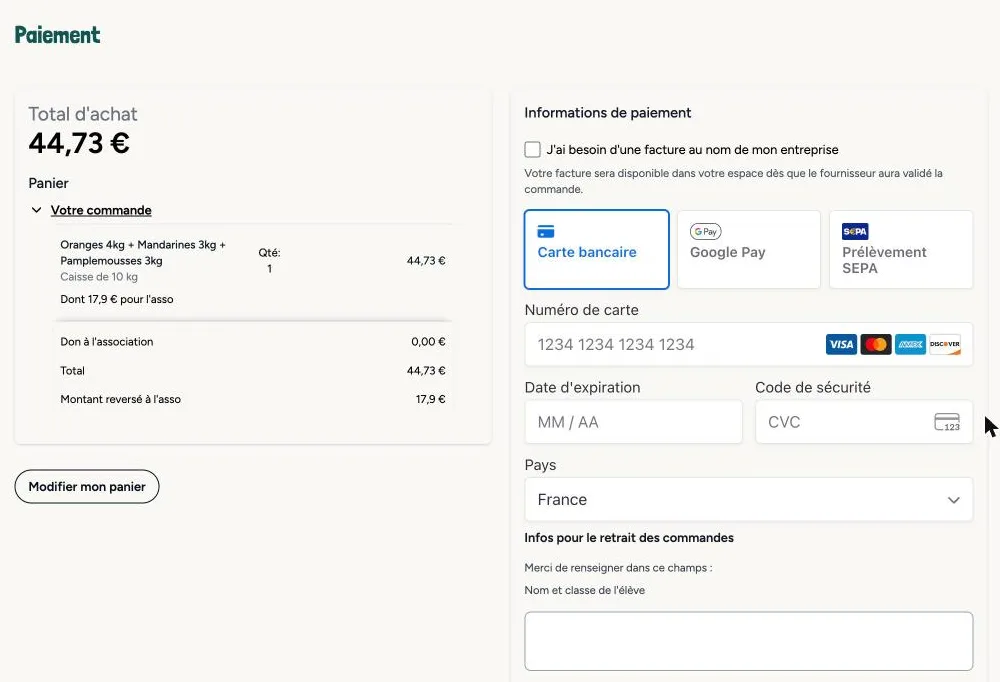Click the Mastercard logo
Viewport: 1000px width, 682px height.
point(876,345)
